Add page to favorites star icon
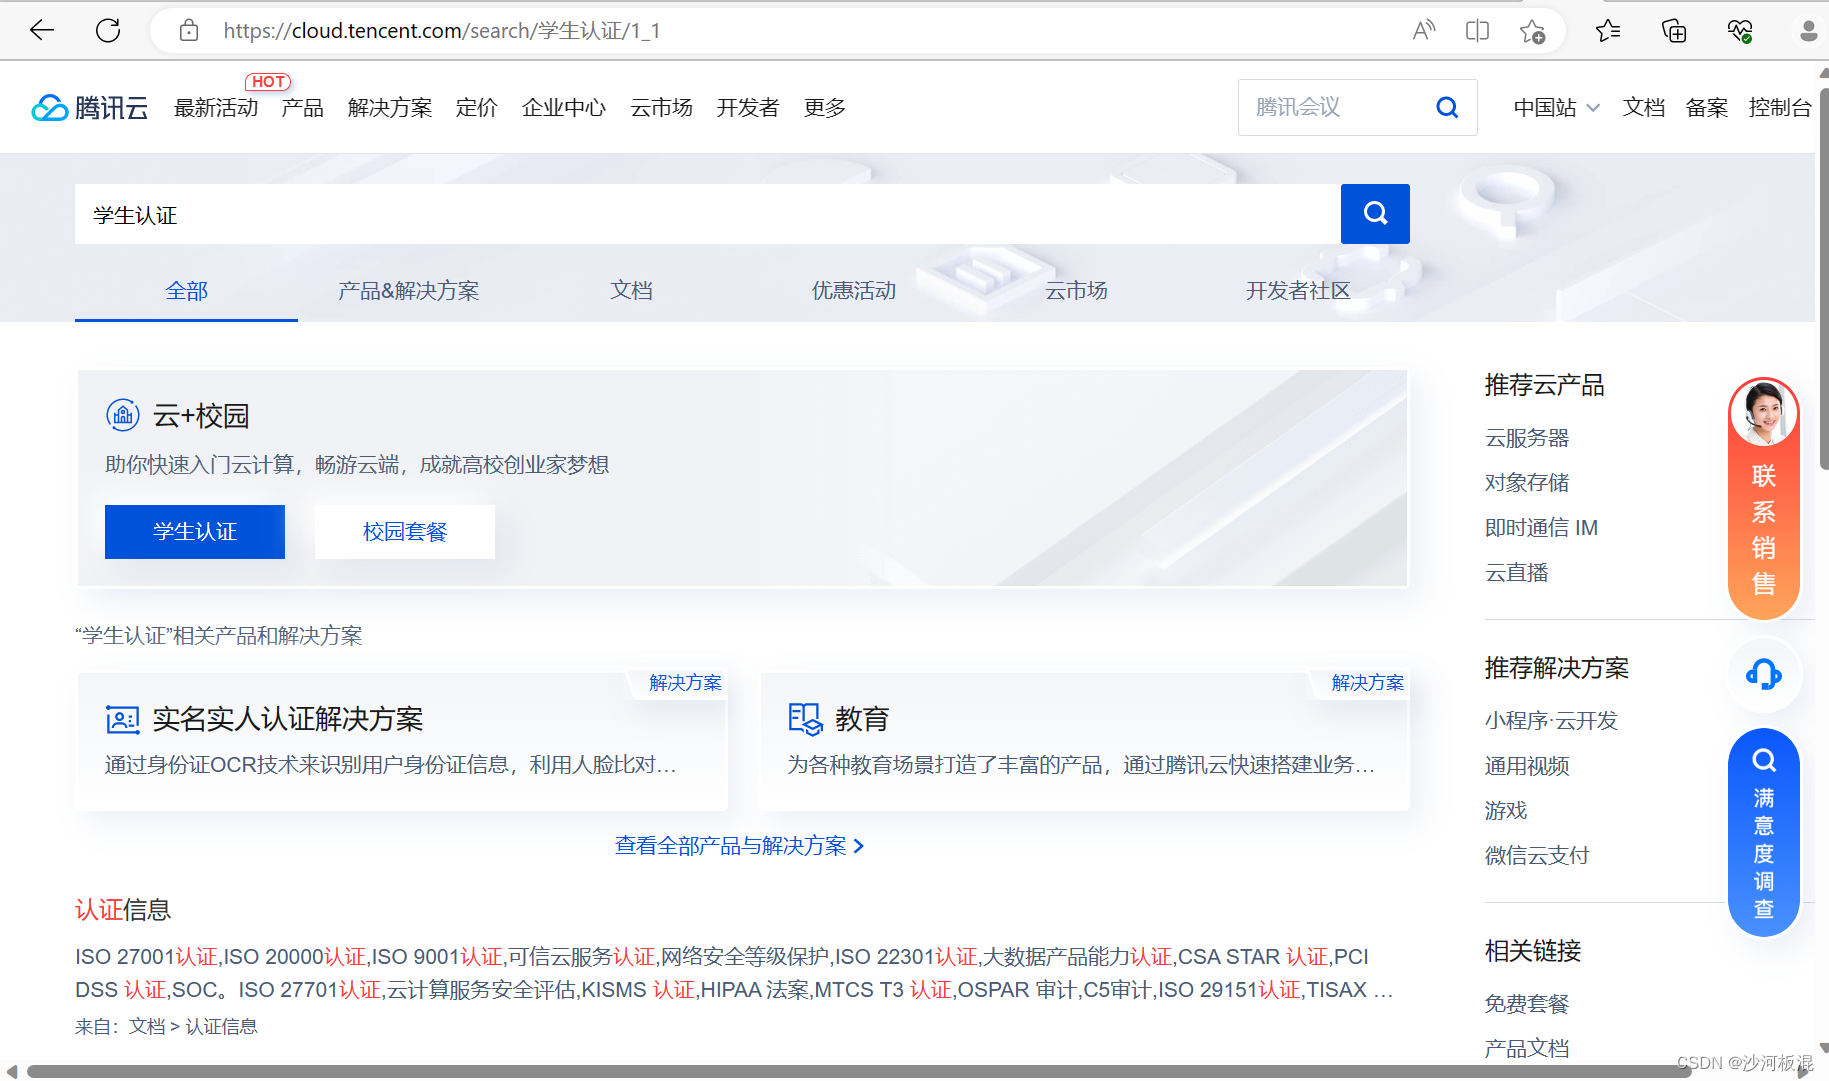 (1532, 31)
